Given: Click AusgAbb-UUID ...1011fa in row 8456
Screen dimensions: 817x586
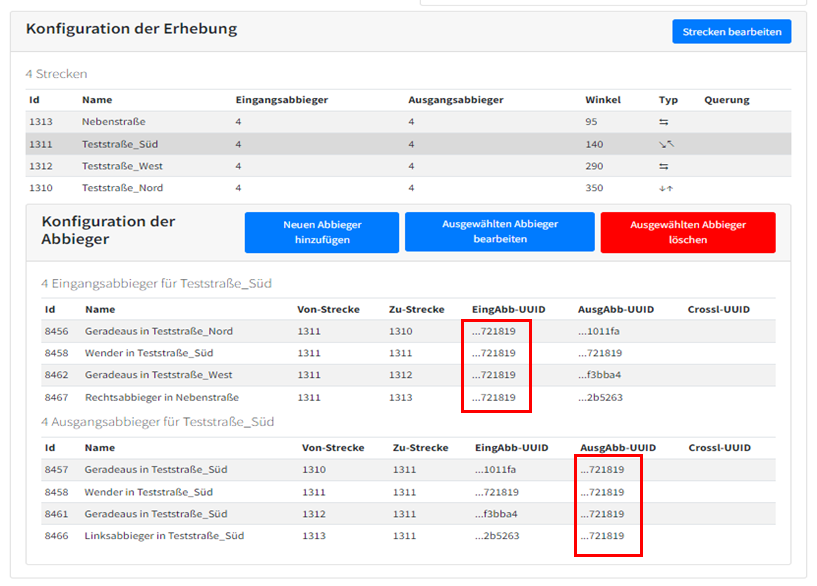Looking at the screenshot, I should tap(599, 331).
